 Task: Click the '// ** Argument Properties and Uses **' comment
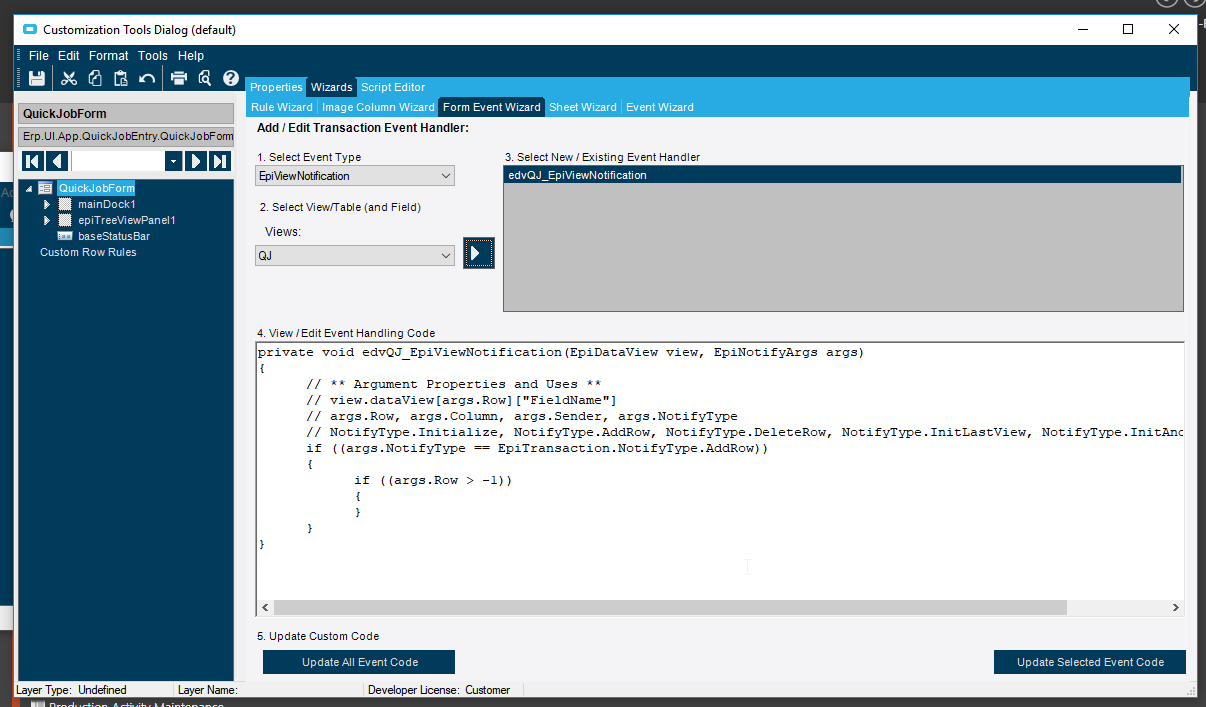click(x=453, y=384)
